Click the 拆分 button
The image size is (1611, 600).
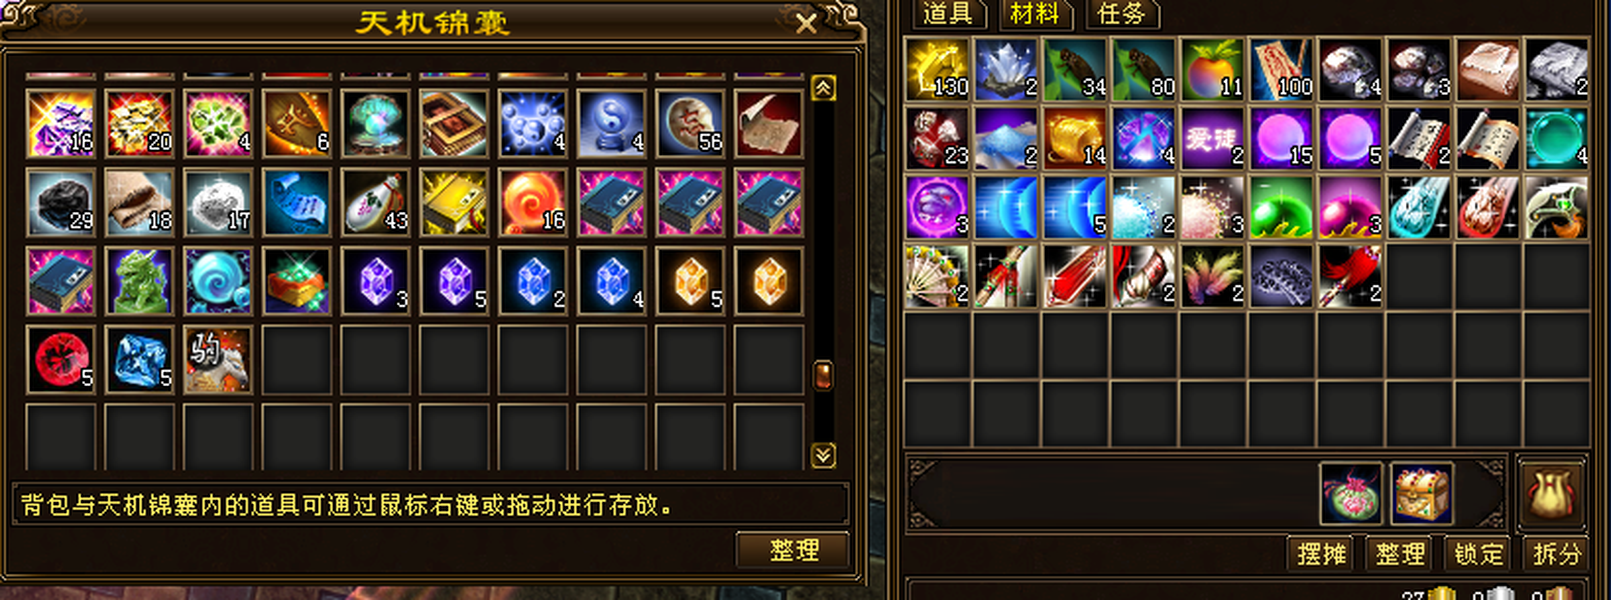(1557, 553)
